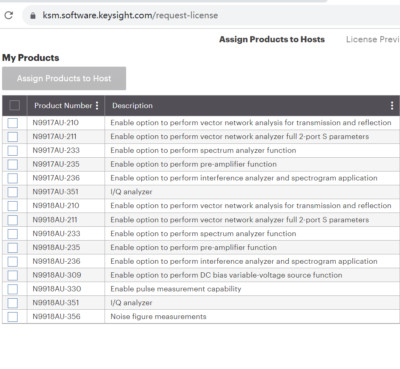
Task: Check the box for N9918AU-211
Action: point(13,220)
